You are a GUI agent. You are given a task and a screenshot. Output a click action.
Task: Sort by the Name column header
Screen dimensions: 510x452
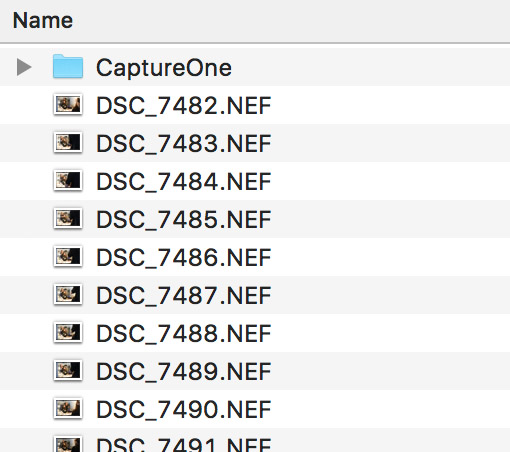(x=43, y=21)
